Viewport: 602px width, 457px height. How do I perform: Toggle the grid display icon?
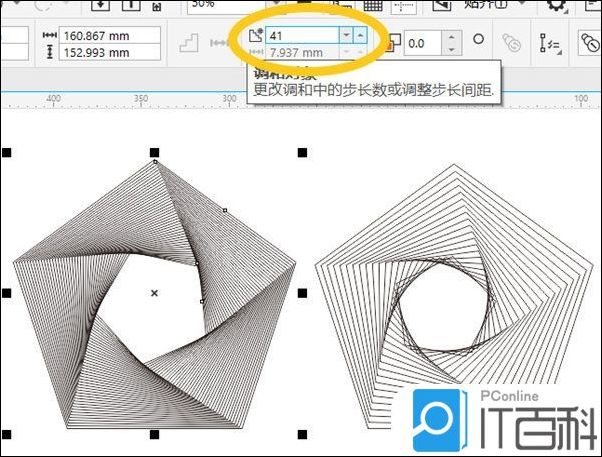[x=373, y=5]
